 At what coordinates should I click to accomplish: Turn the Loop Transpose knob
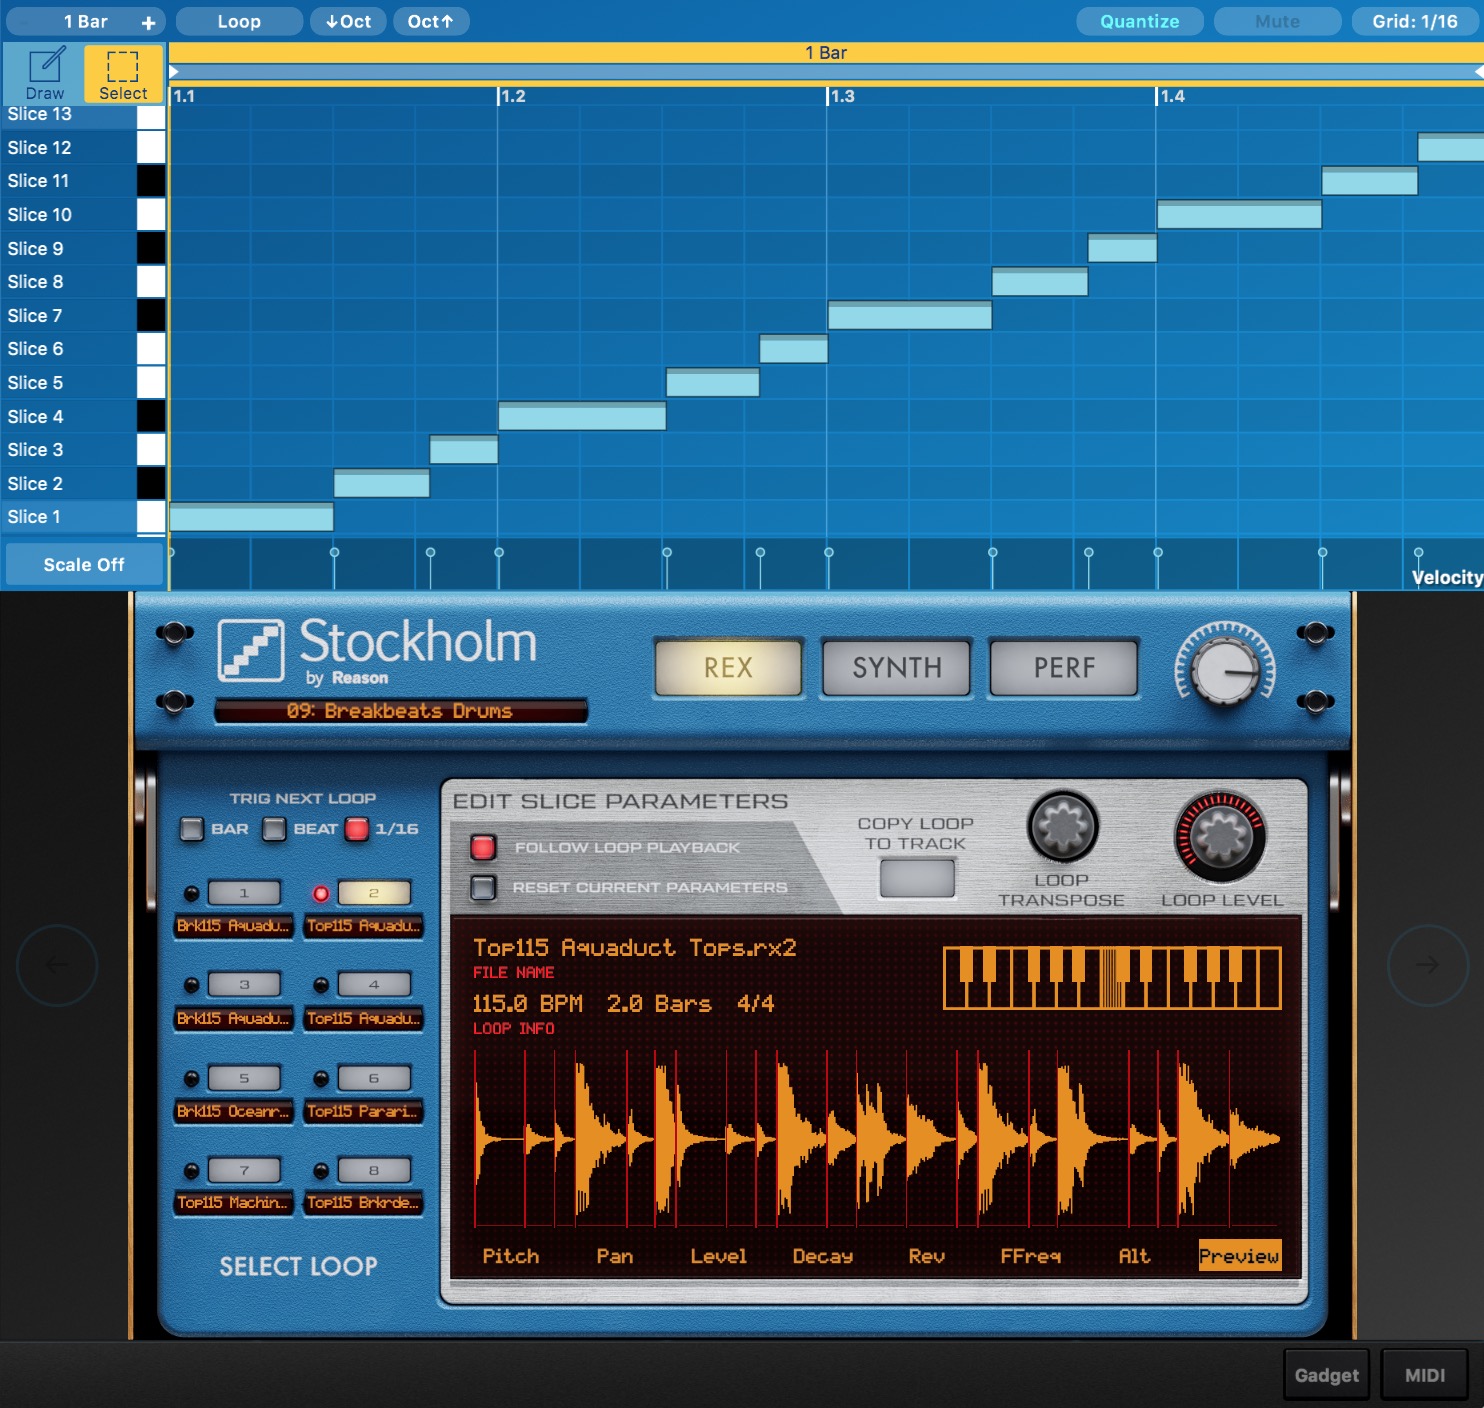point(1061,828)
